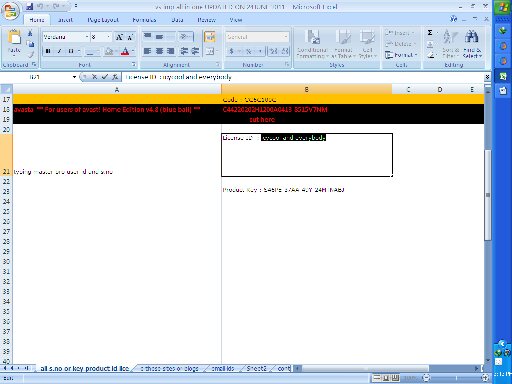The width and height of the screenshot is (512, 384).
Task: Open the number format General dropdown
Action: 286,37
